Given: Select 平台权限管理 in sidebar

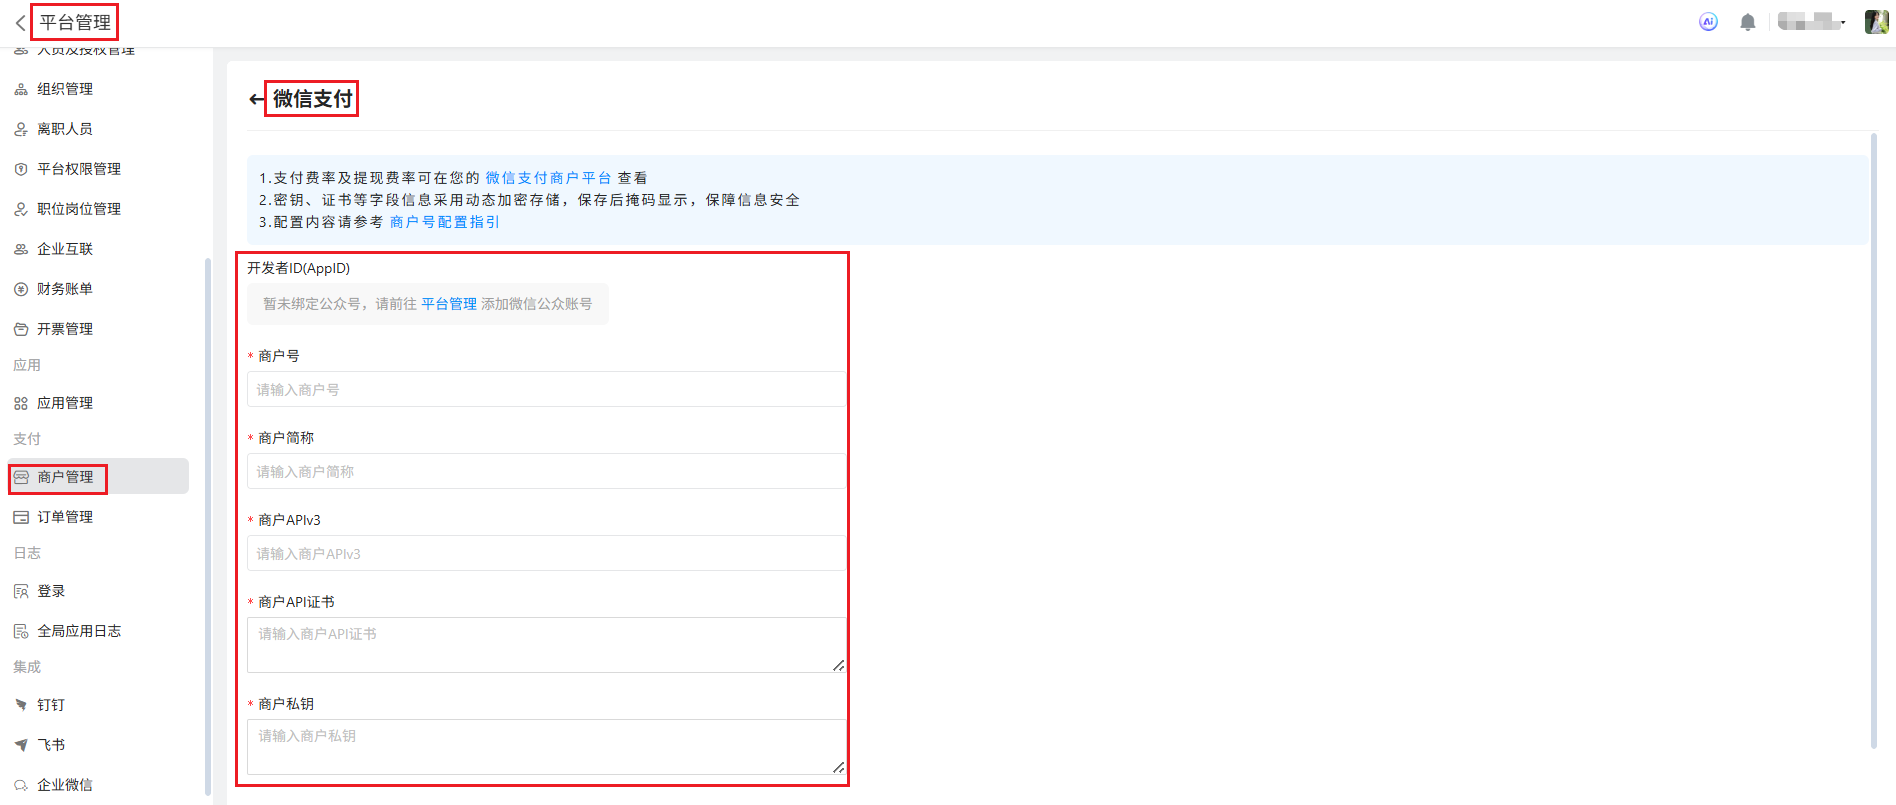Looking at the screenshot, I should (78, 169).
